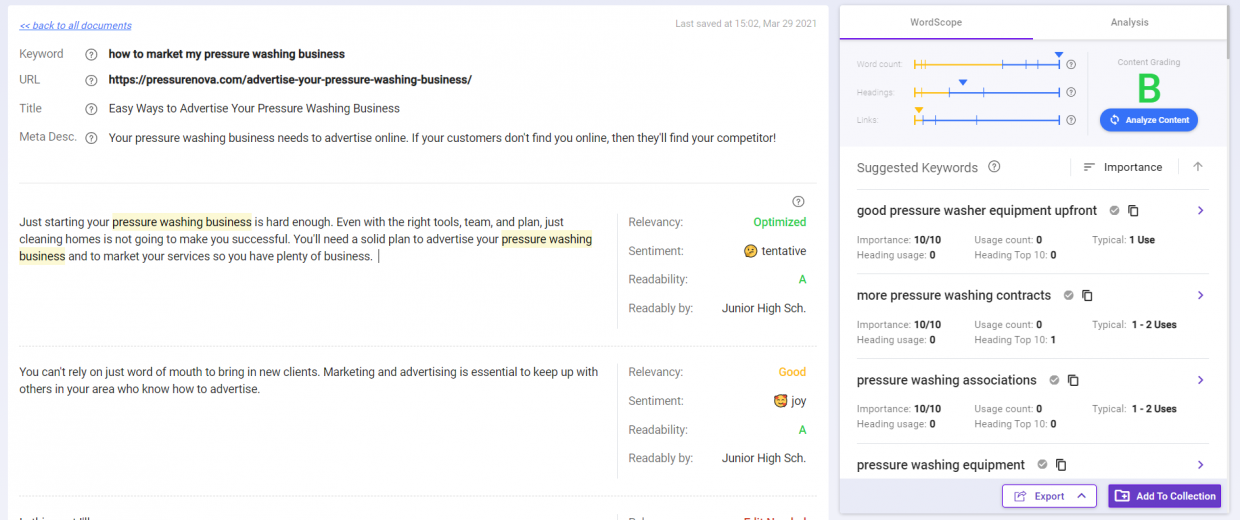
Task: Click Word count progress bar
Action: pos(987,64)
